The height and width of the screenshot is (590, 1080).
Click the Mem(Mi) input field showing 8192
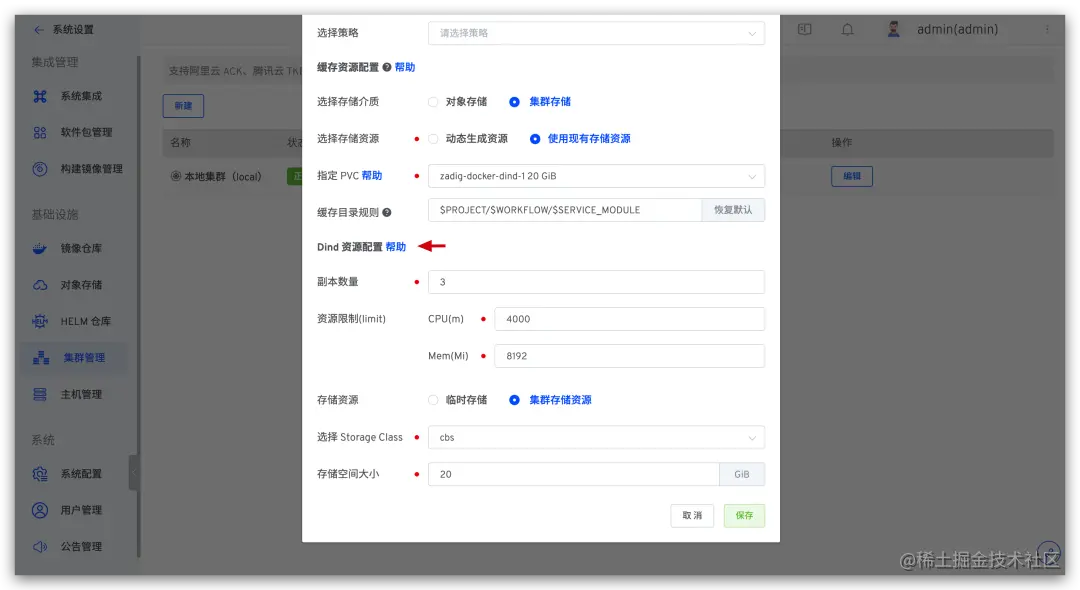pyautogui.click(x=630, y=355)
